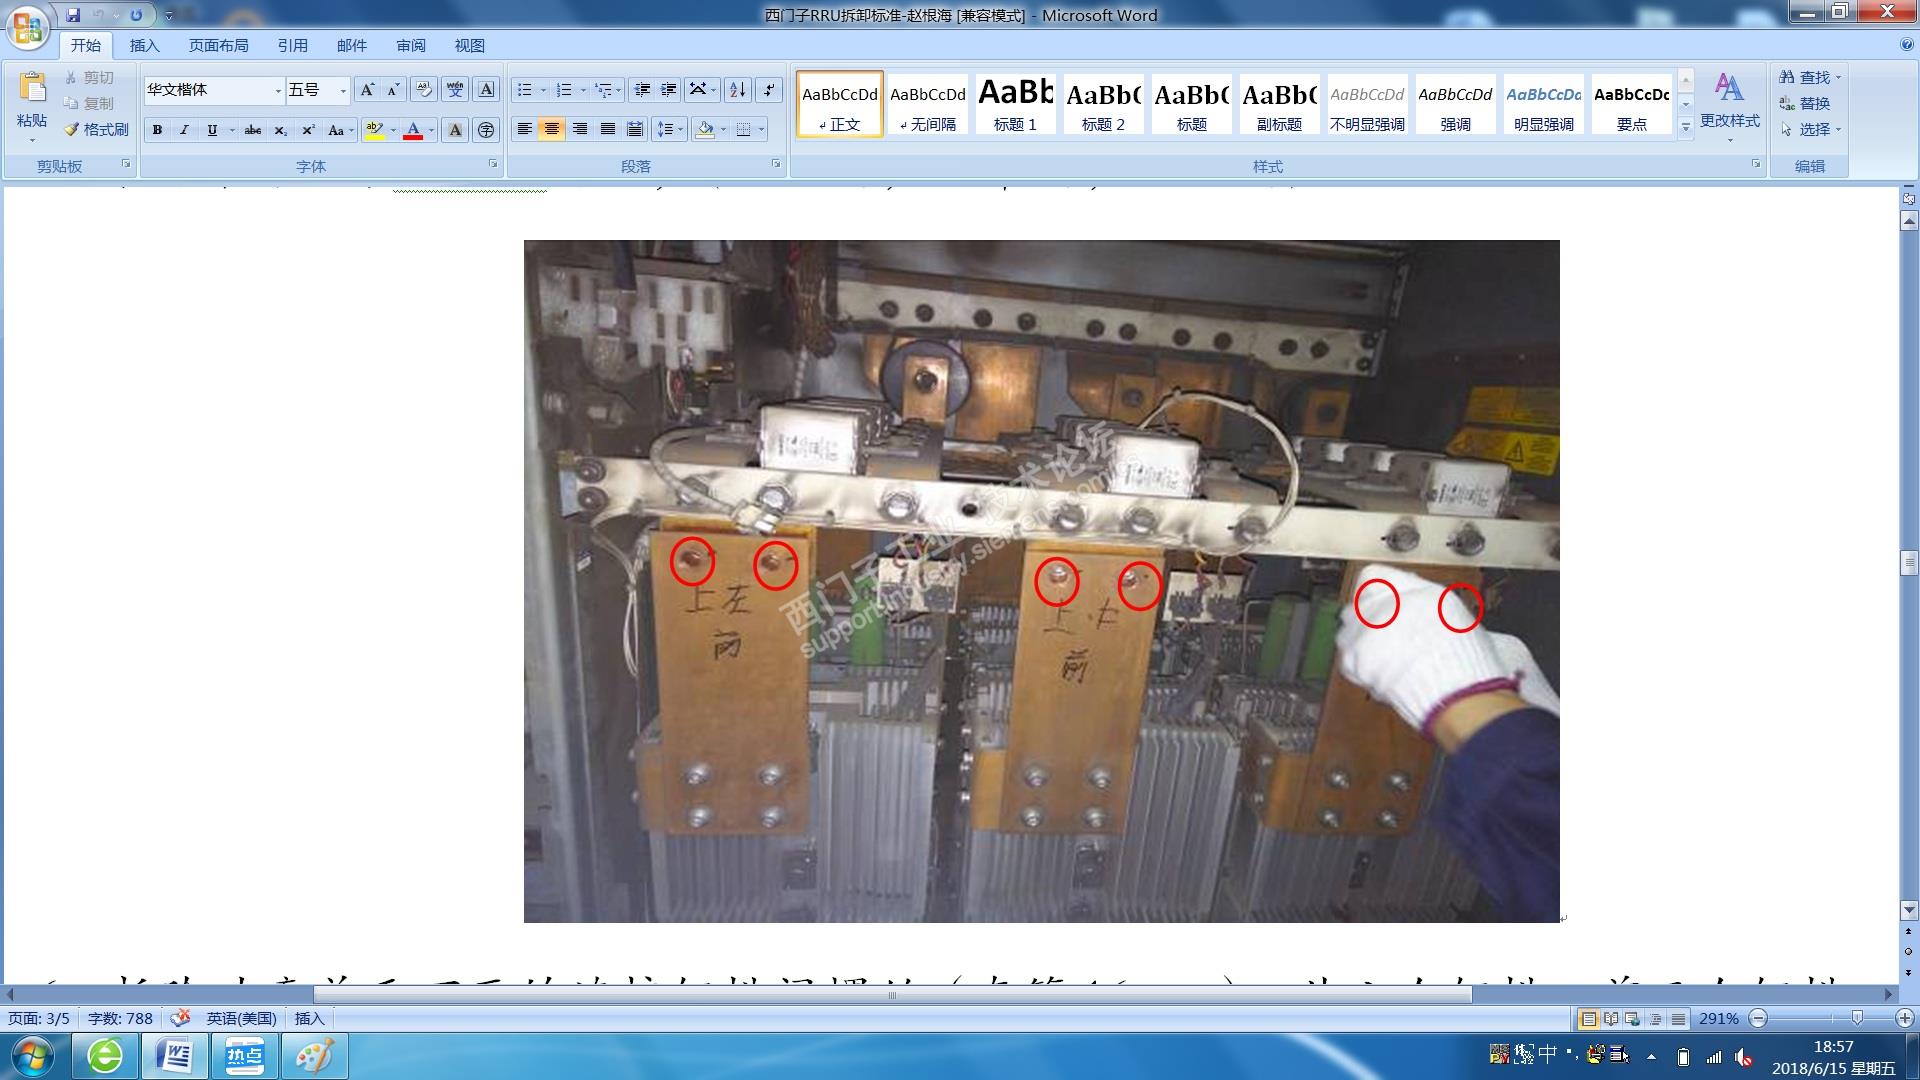Toggle Bold formatting
Screen dimensions: 1920x1080
[157, 130]
